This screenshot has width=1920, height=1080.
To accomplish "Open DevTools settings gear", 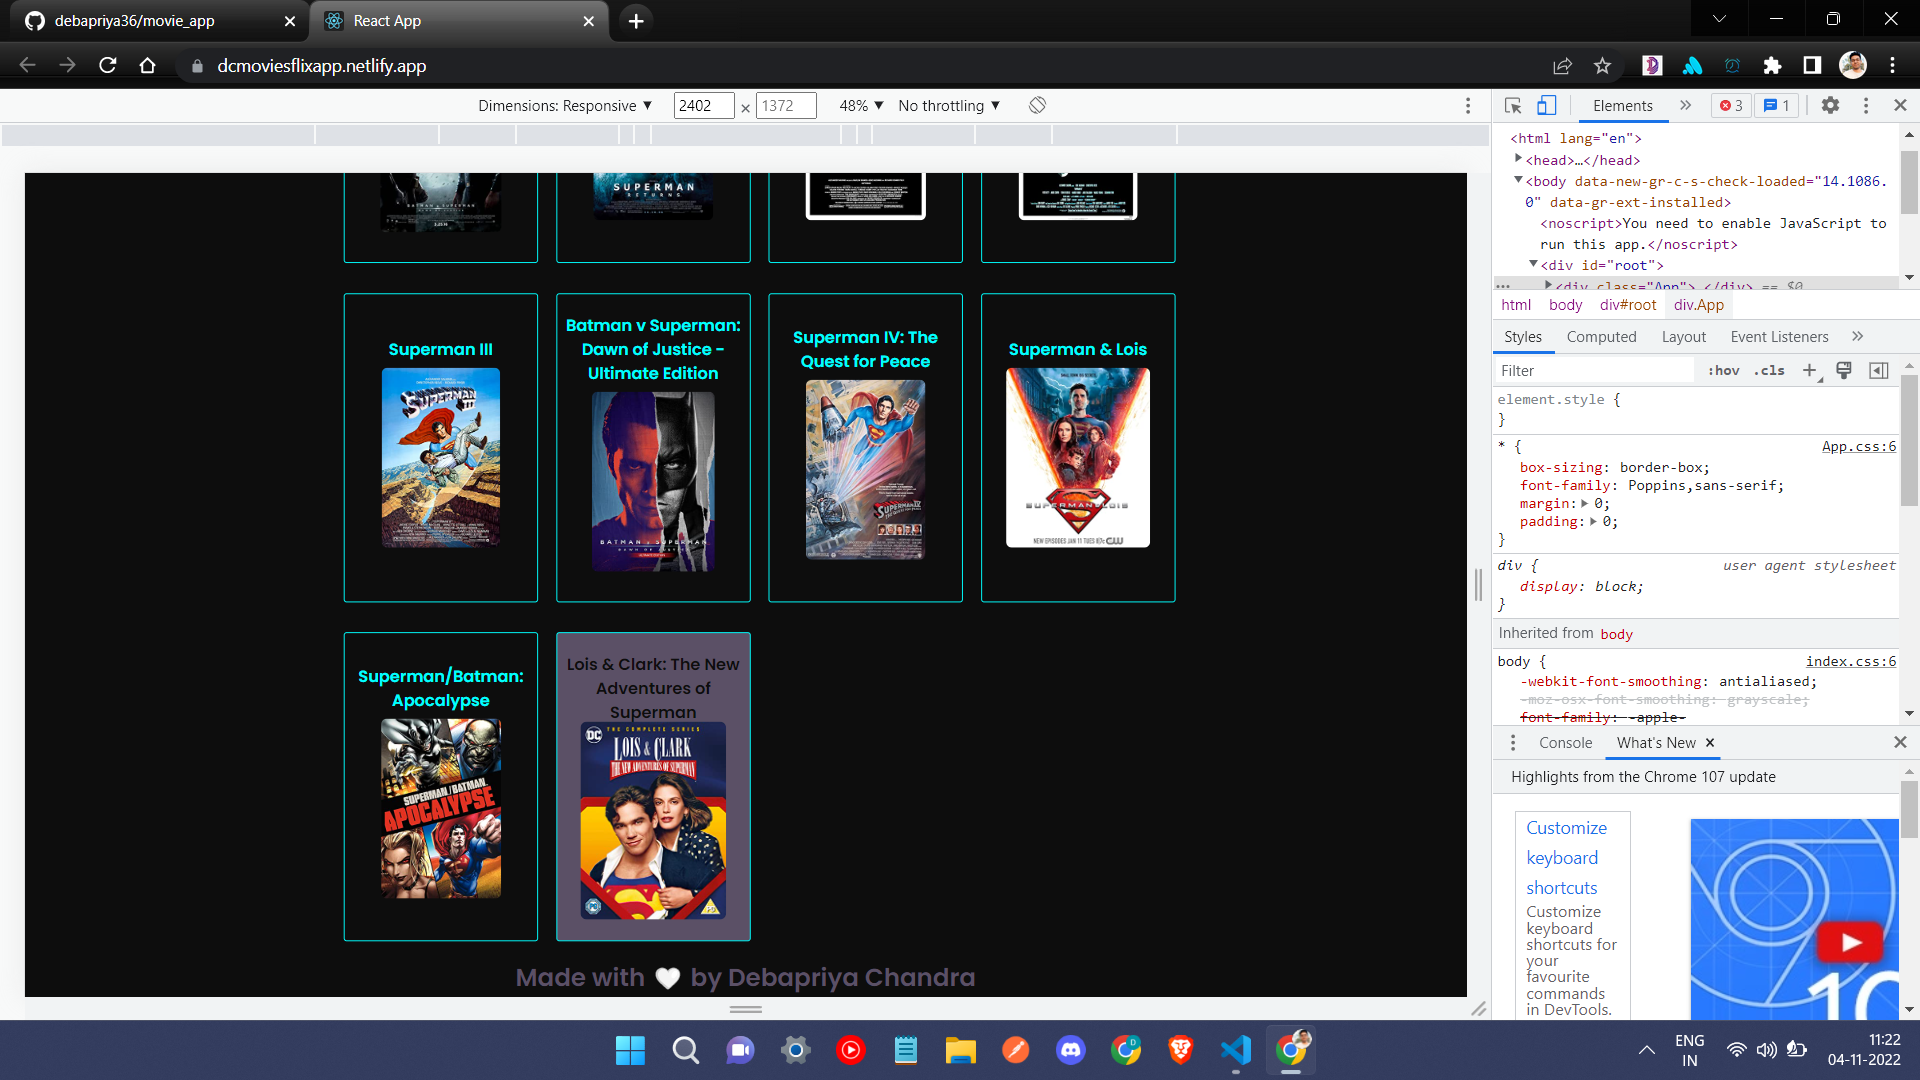I will [x=1832, y=105].
